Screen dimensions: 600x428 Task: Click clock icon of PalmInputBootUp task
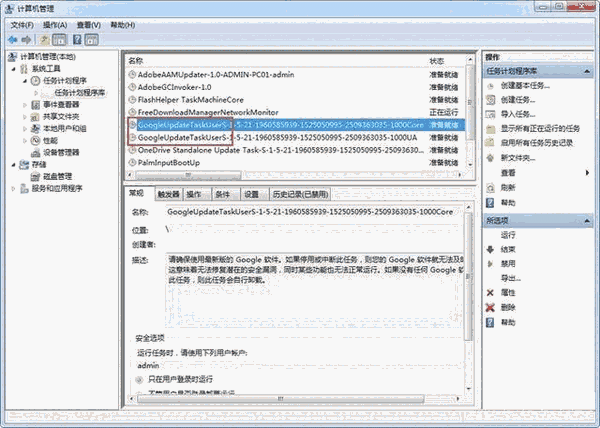pos(132,163)
